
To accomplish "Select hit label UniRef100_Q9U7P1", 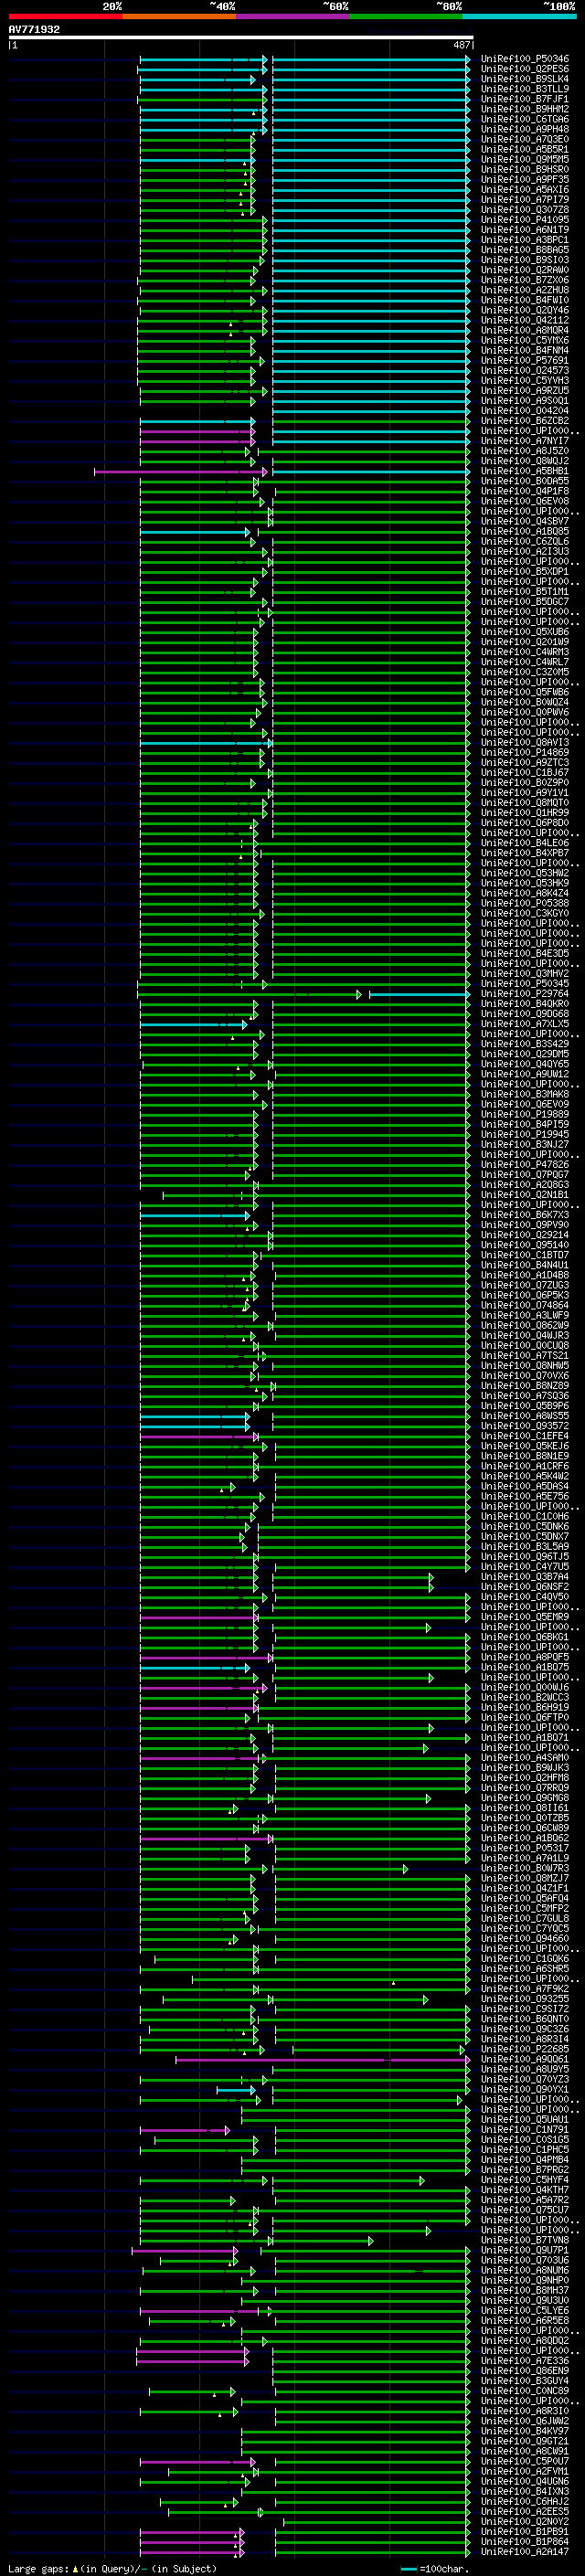I will pos(525,2250).
